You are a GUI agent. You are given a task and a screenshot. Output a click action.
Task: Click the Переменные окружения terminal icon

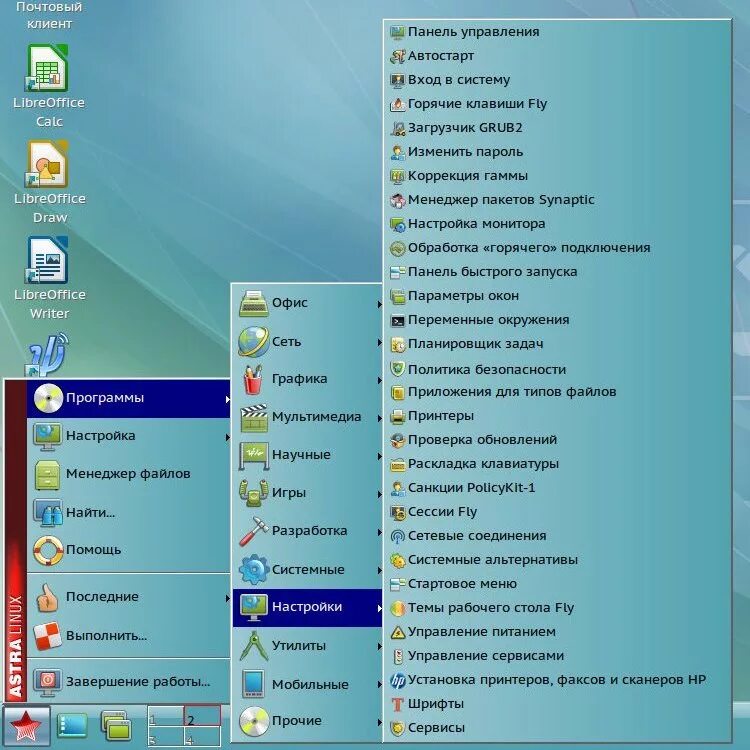tap(397, 320)
